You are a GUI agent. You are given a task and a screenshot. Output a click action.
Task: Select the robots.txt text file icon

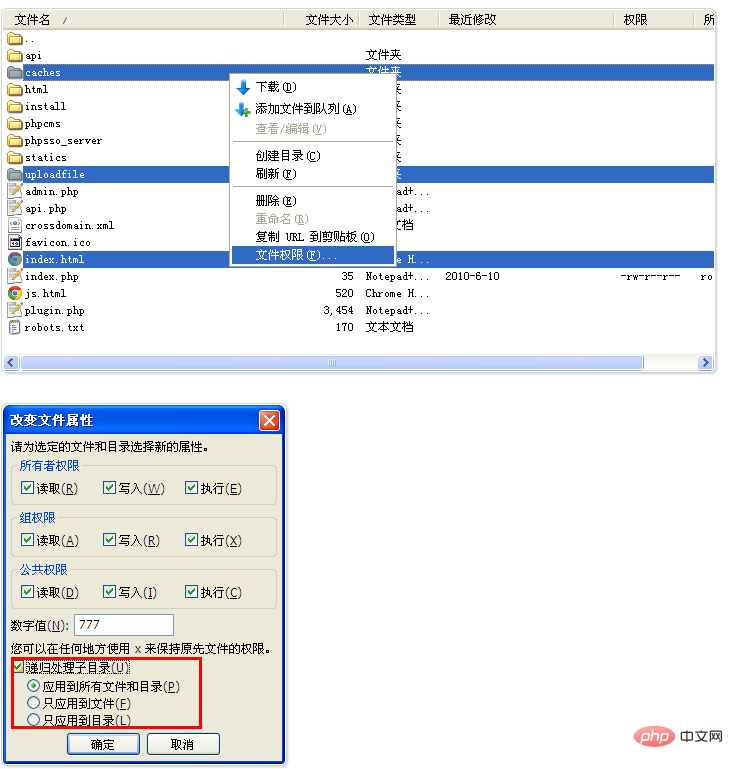pyautogui.click(x=15, y=327)
